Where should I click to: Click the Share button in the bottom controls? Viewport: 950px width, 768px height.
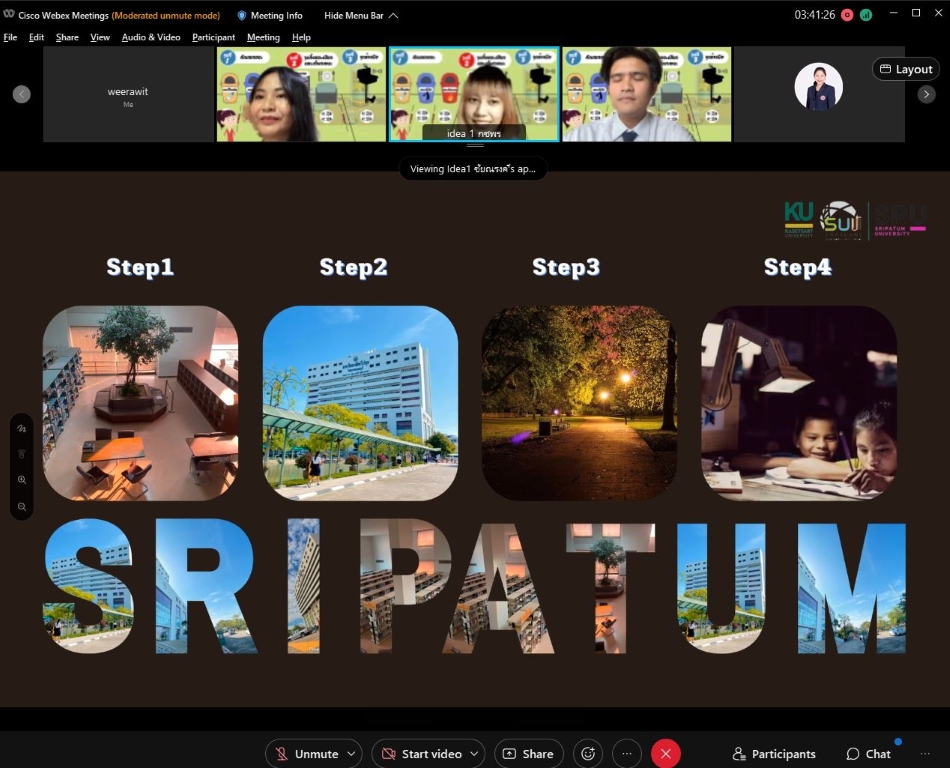pos(529,753)
